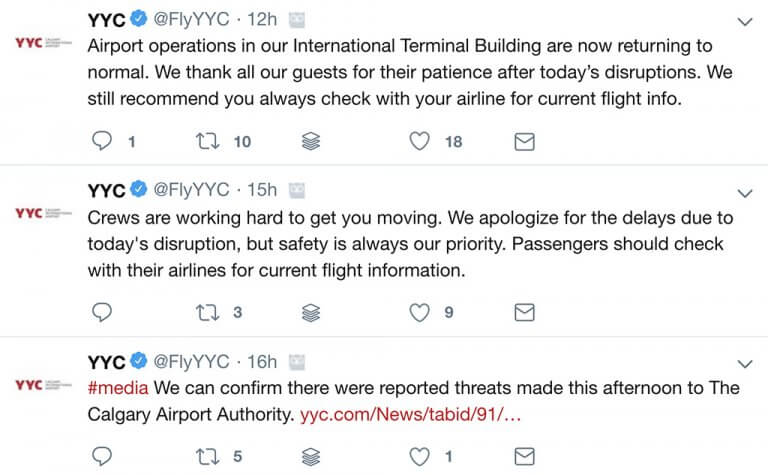
Task: Send the 12h tweet via direct message
Action: pyautogui.click(x=524, y=142)
